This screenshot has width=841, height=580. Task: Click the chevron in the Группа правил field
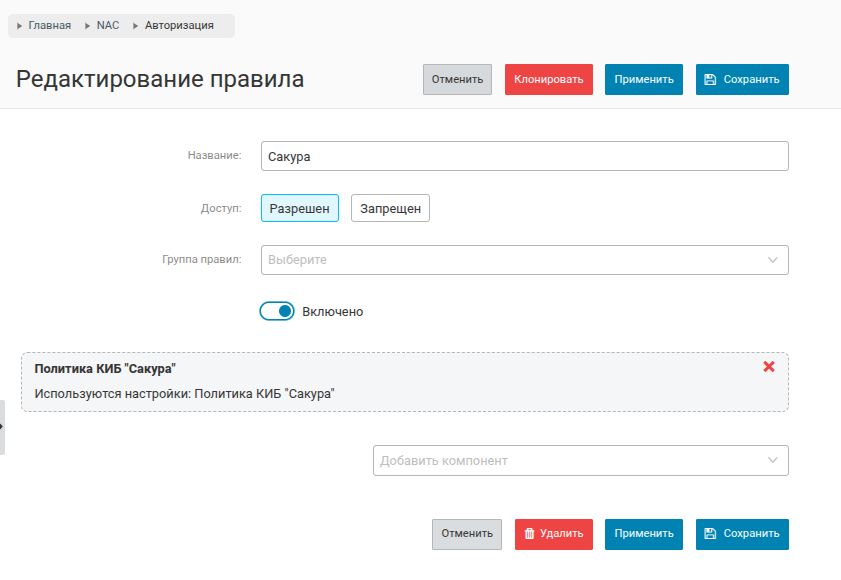click(772, 260)
